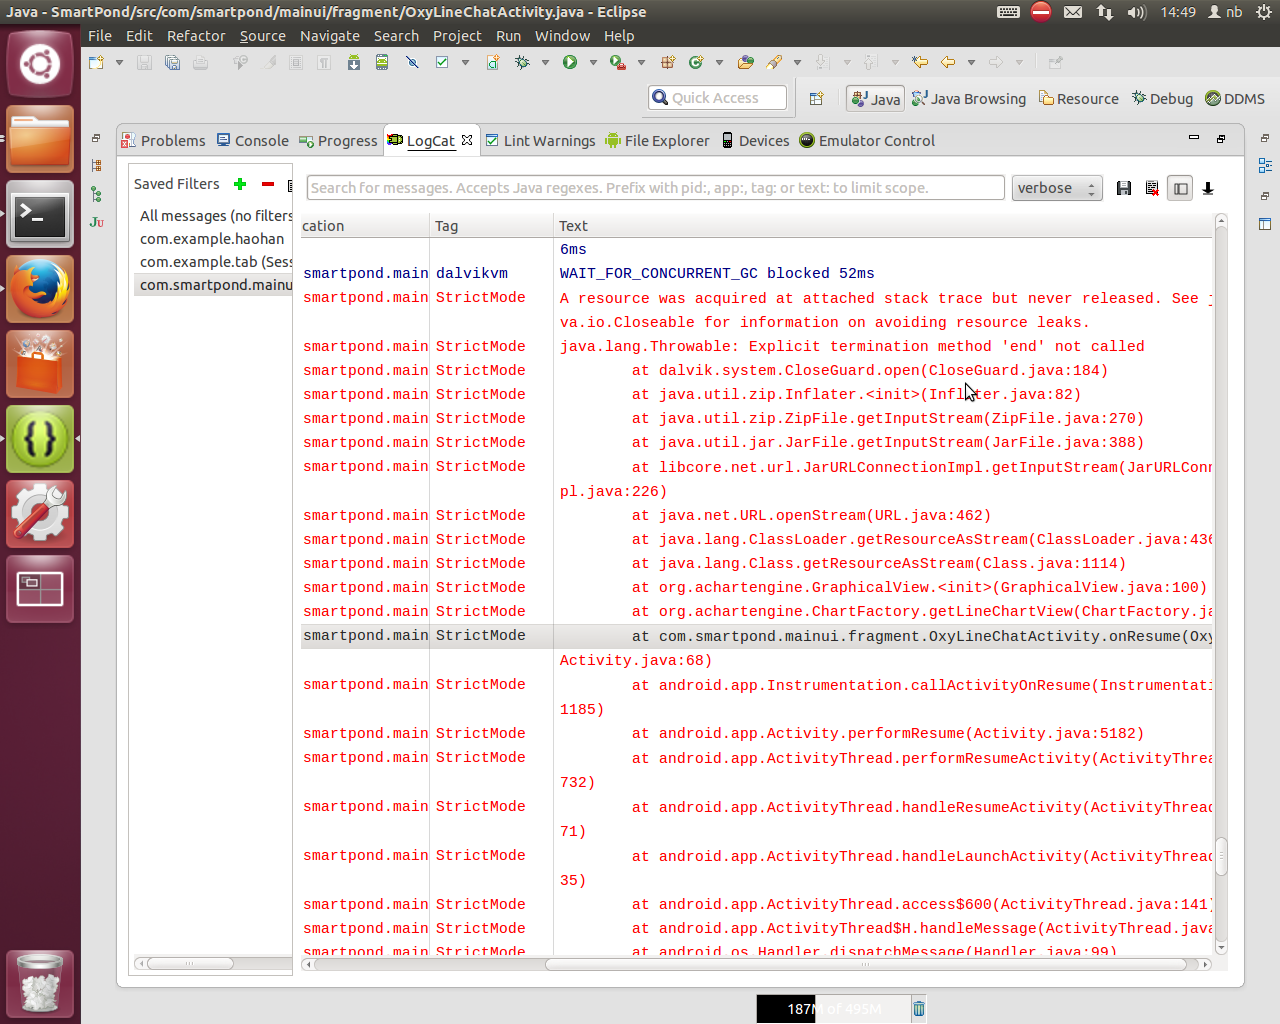Open the File menu
This screenshot has width=1280, height=1024.
(x=100, y=36)
